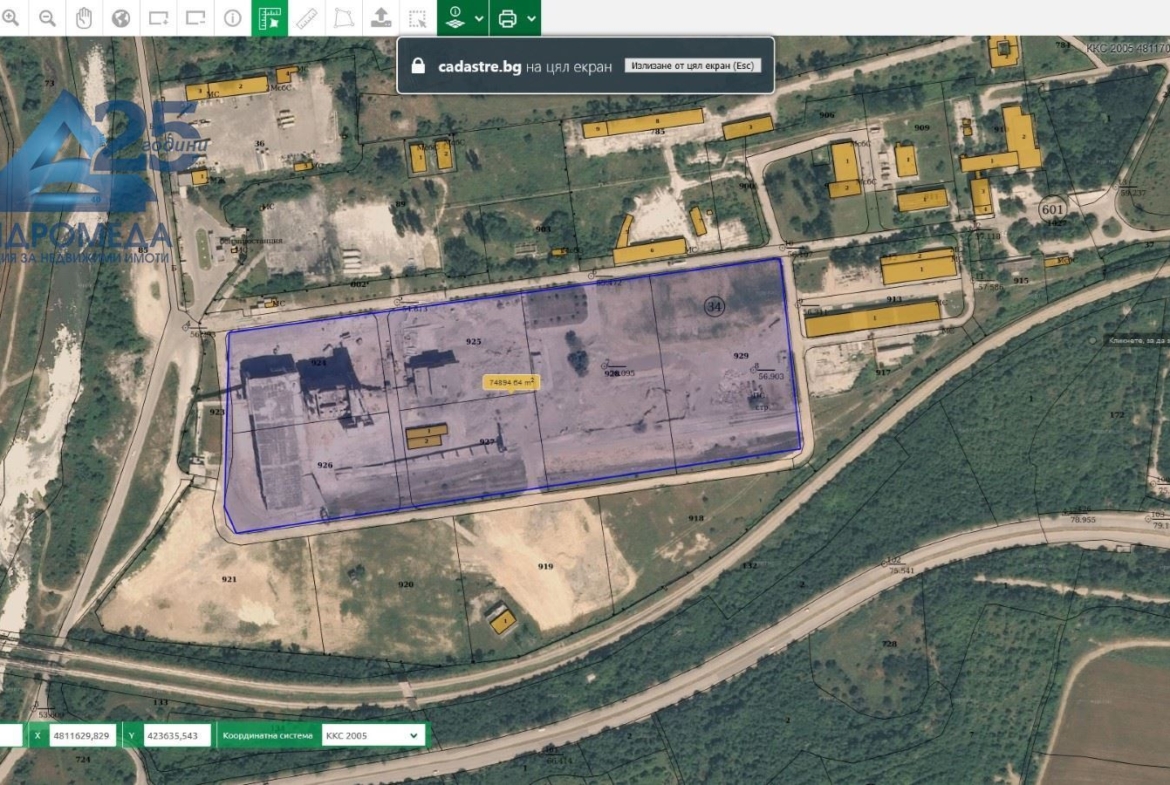Click the globe full extent icon
Screen dimensions: 1170x785
[121, 18]
